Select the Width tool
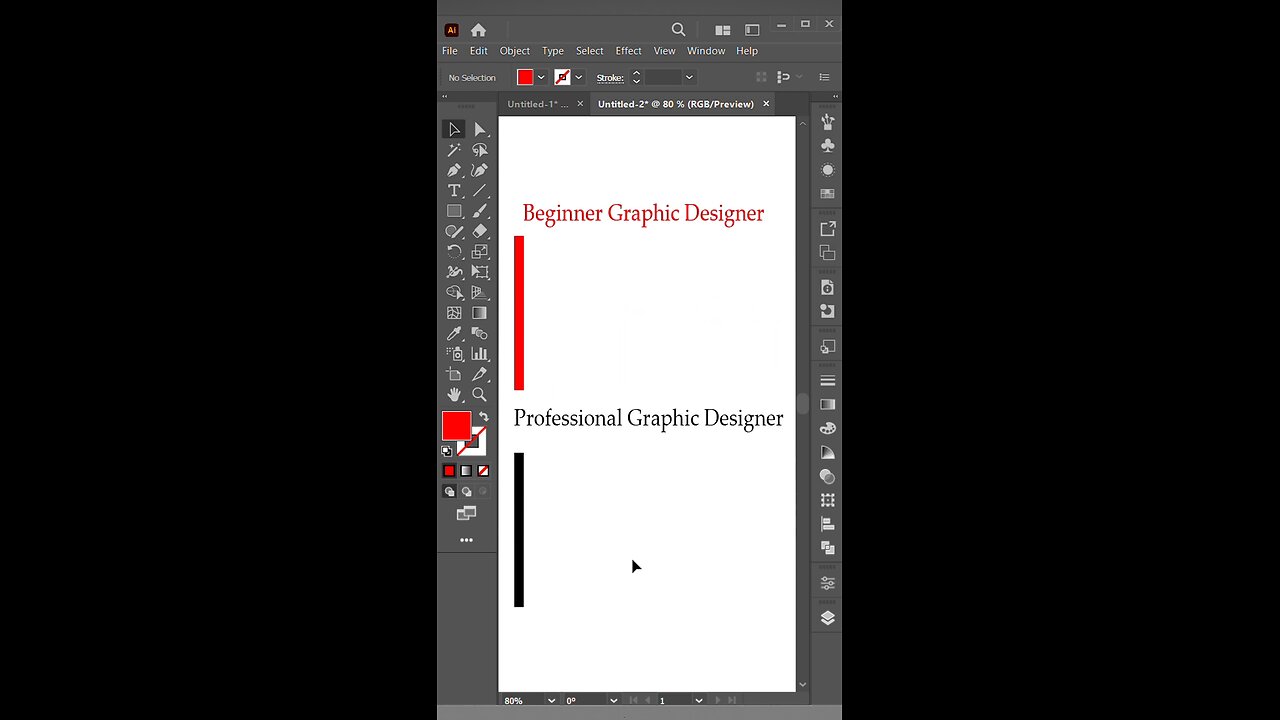The width and height of the screenshot is (1280, 720). [454, 272]
